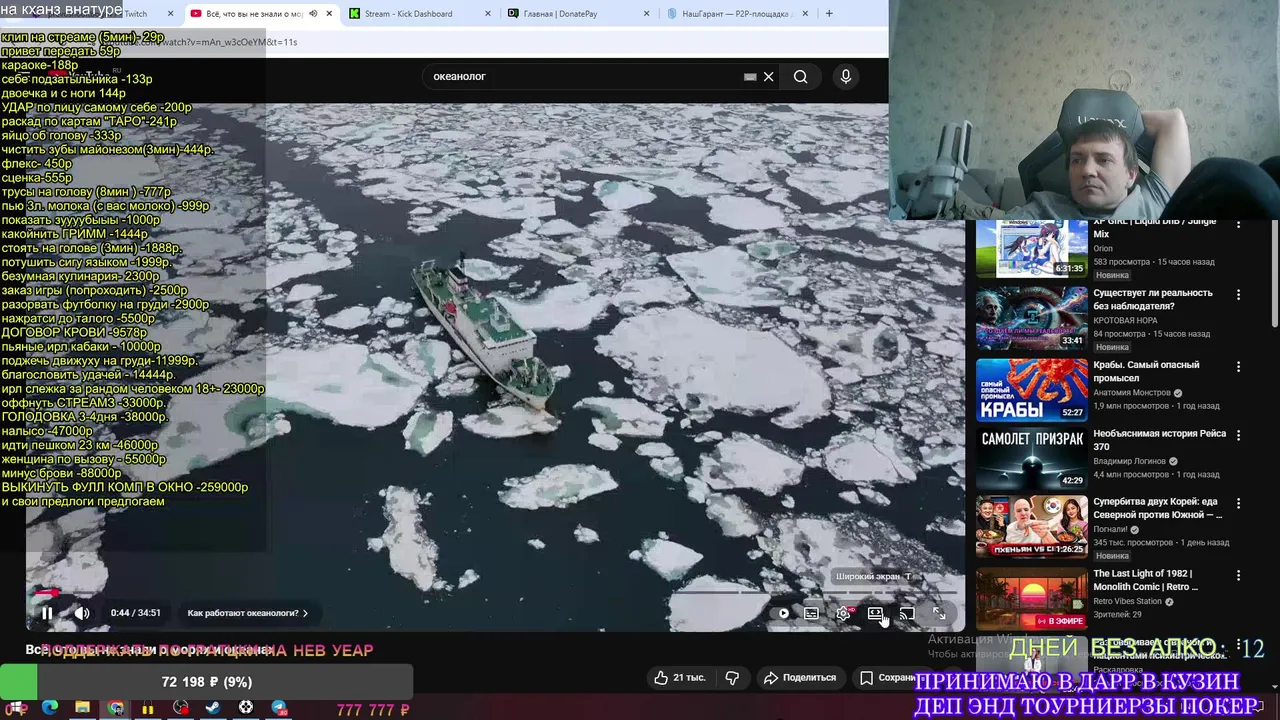Screen dimensions: 1280x720
Task: Click the magnifier search button
Action: tap(800, 76)
